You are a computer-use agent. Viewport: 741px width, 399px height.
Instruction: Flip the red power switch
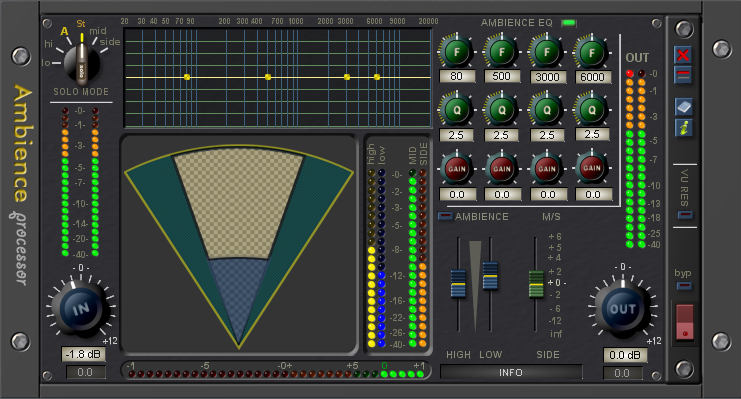[685, 322]
